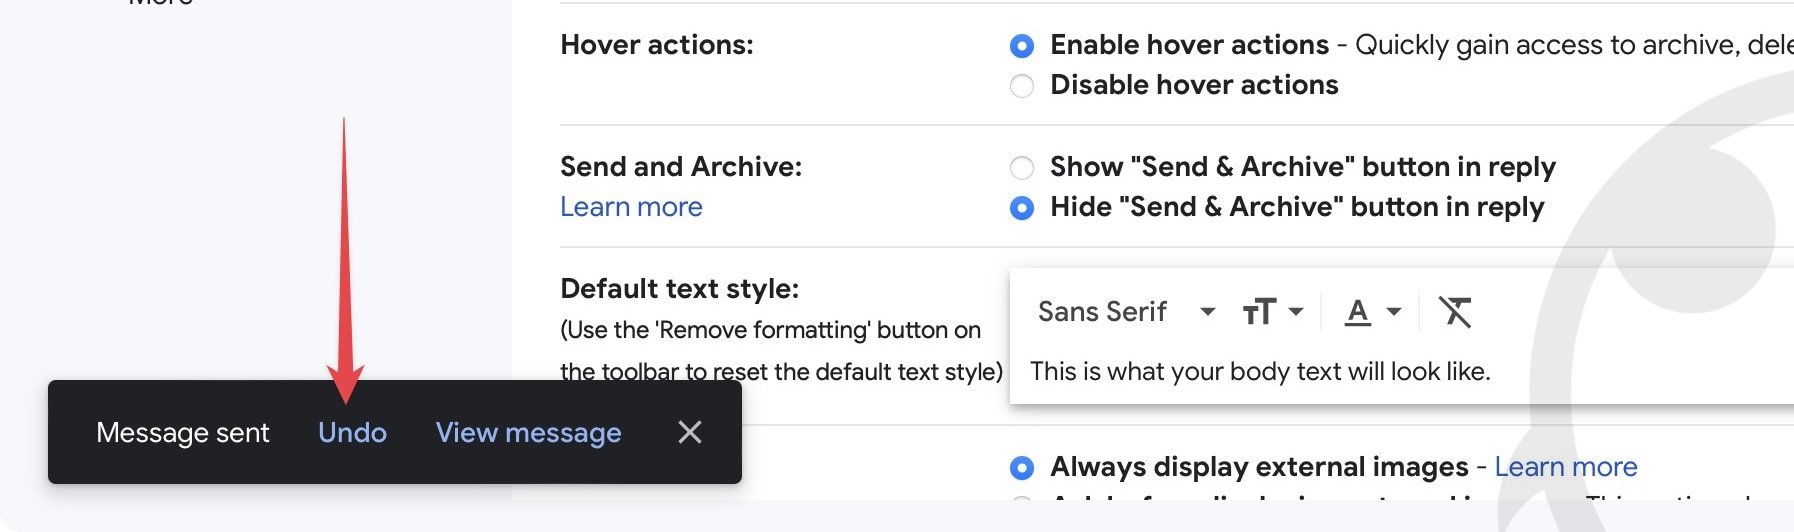Open the text color (underlined A) icon

point(1371,312)
